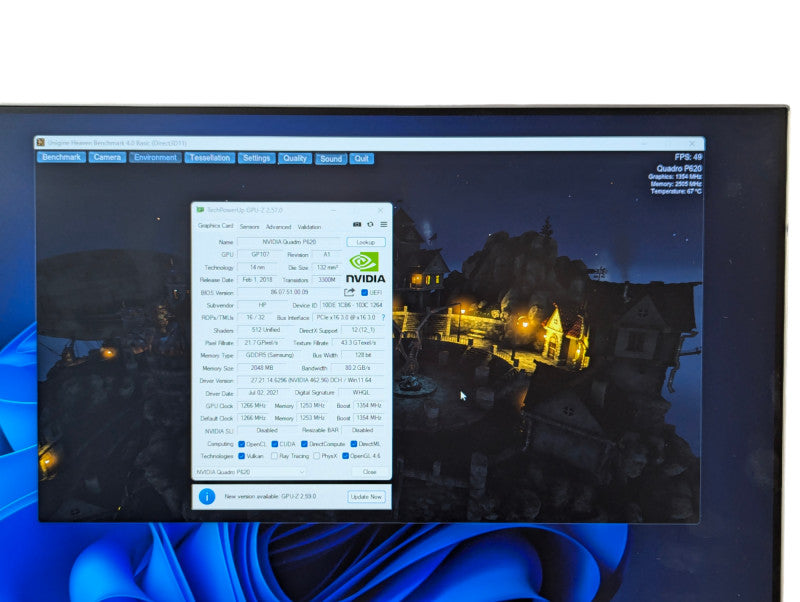Click the blue info icon in update bar
Image resolution: width=800 pixels, height=602 pixels.
coord(207,496)
